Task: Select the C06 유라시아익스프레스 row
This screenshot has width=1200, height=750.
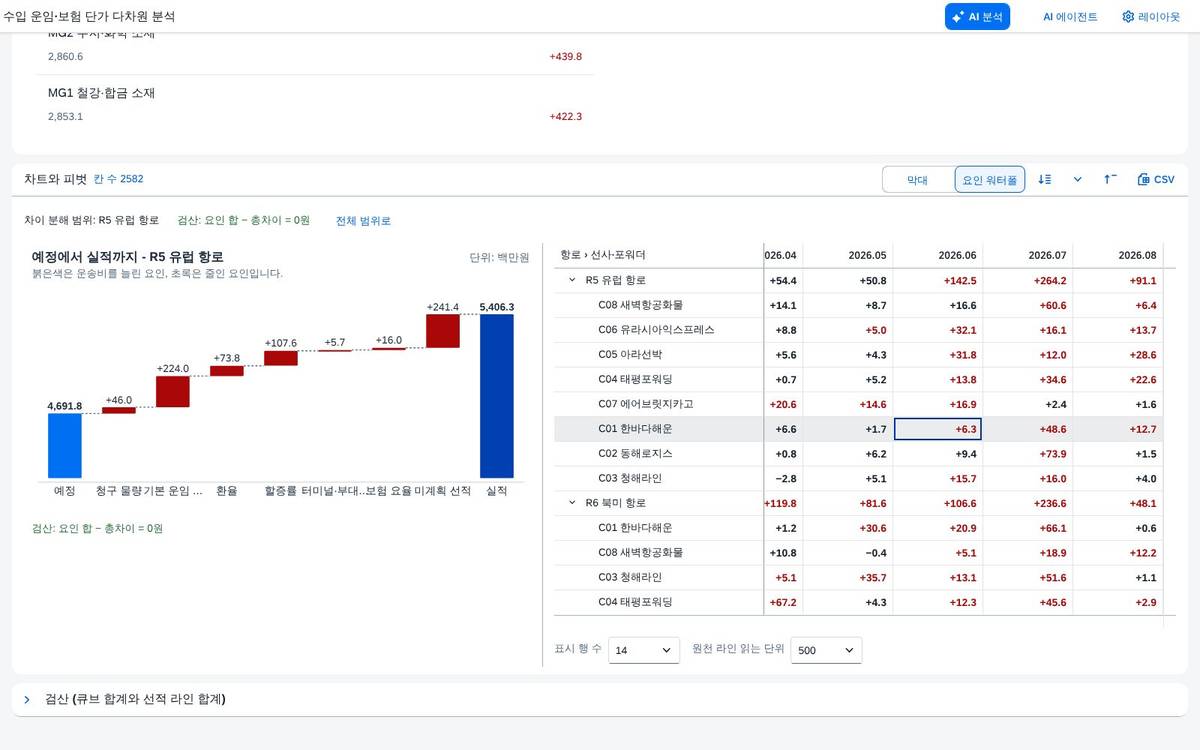Action: click(x=858, y=330)
